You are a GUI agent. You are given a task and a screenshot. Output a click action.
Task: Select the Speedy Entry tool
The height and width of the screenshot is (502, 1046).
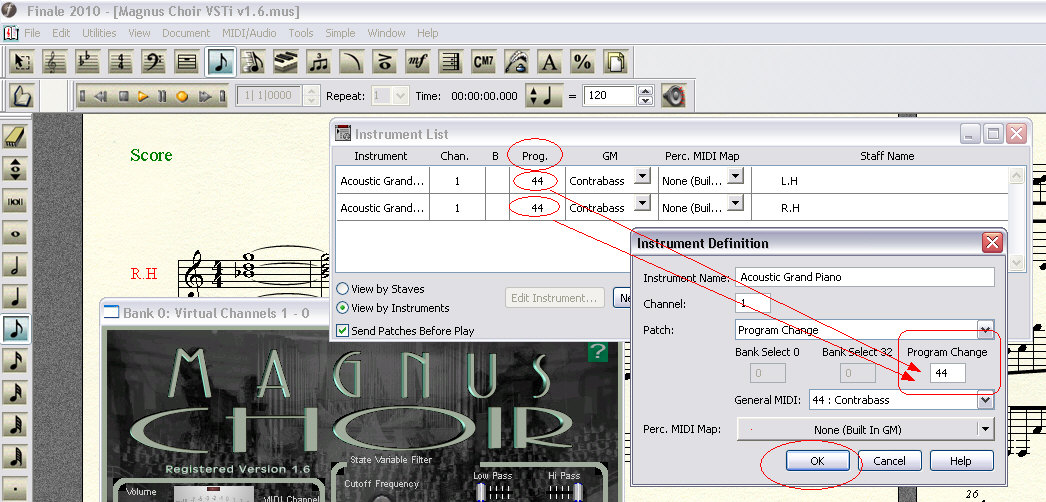coord(252,62)
